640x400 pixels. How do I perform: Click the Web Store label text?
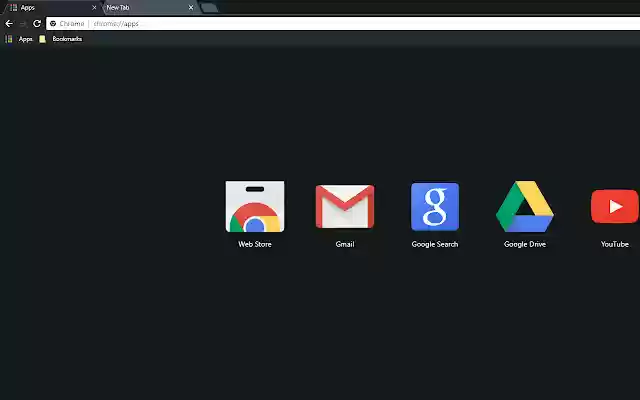[255, 244]
